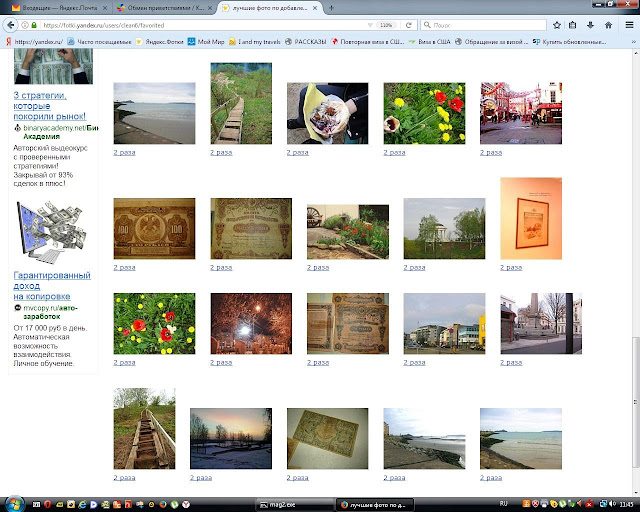Click the 110% zoom level indicator
The image size is (640, 512).
click(386, 25)
